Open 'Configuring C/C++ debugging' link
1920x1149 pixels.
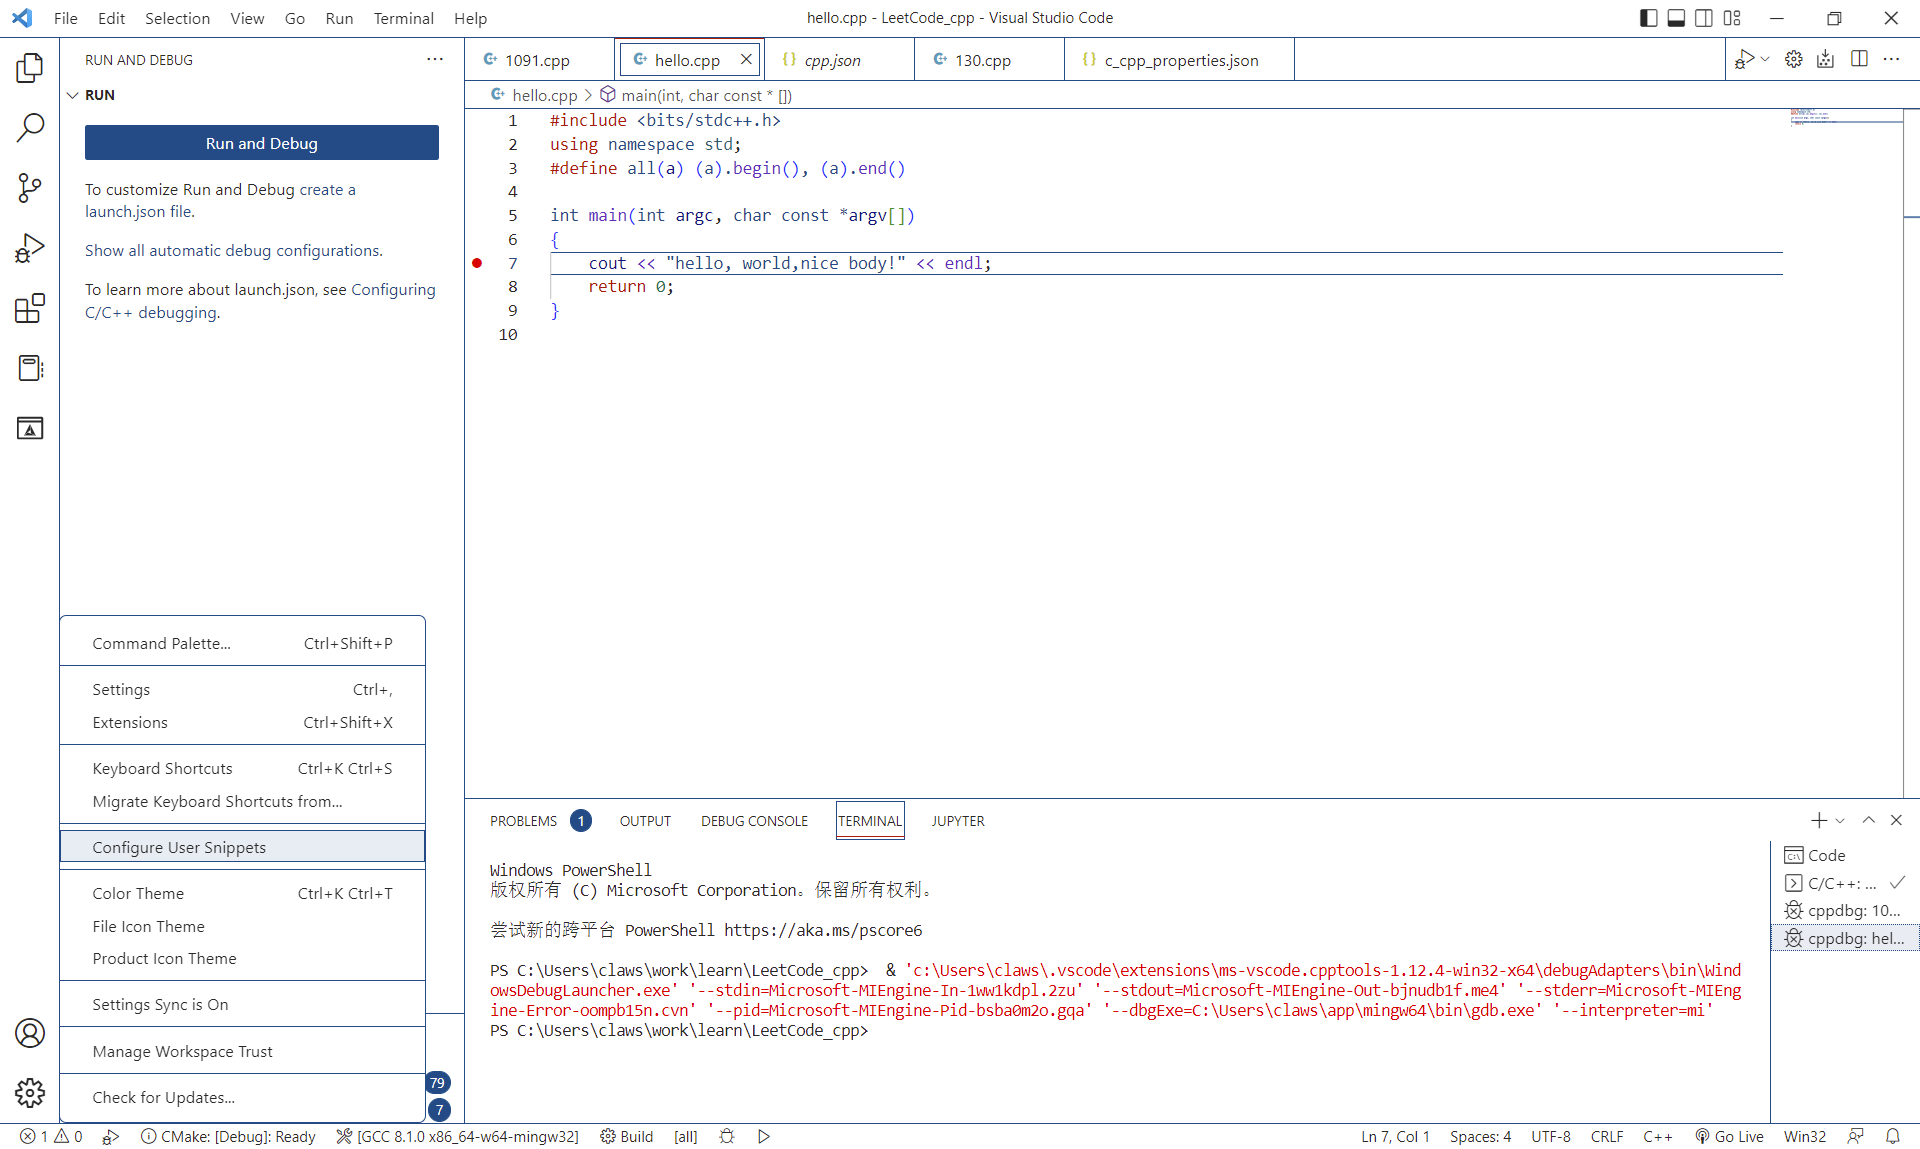coord(260,301)
